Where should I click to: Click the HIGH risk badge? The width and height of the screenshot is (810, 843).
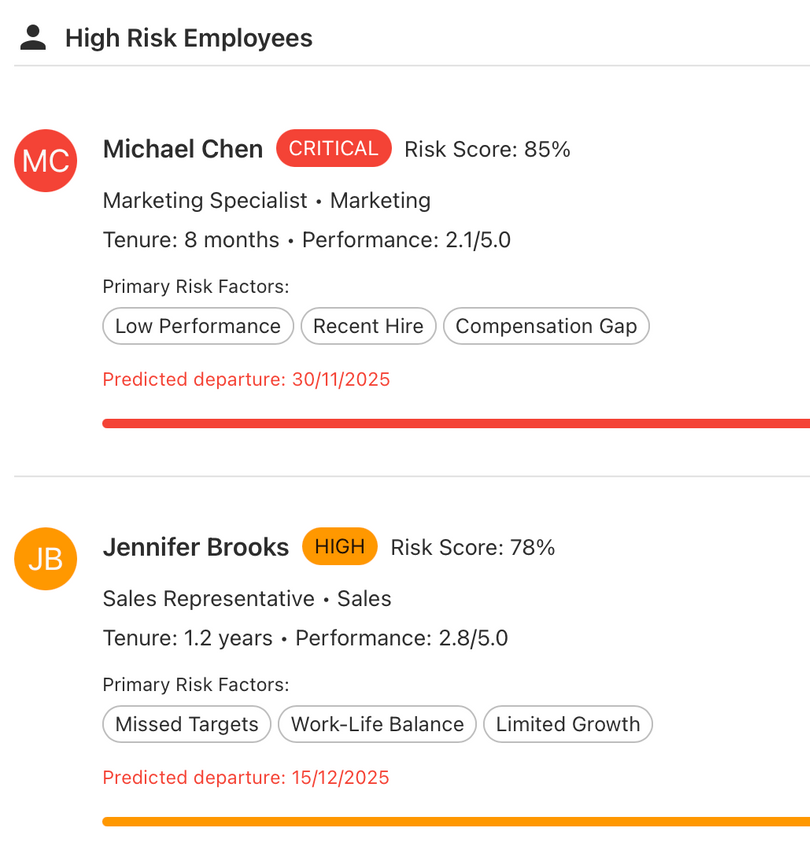[x=339, y=546]
